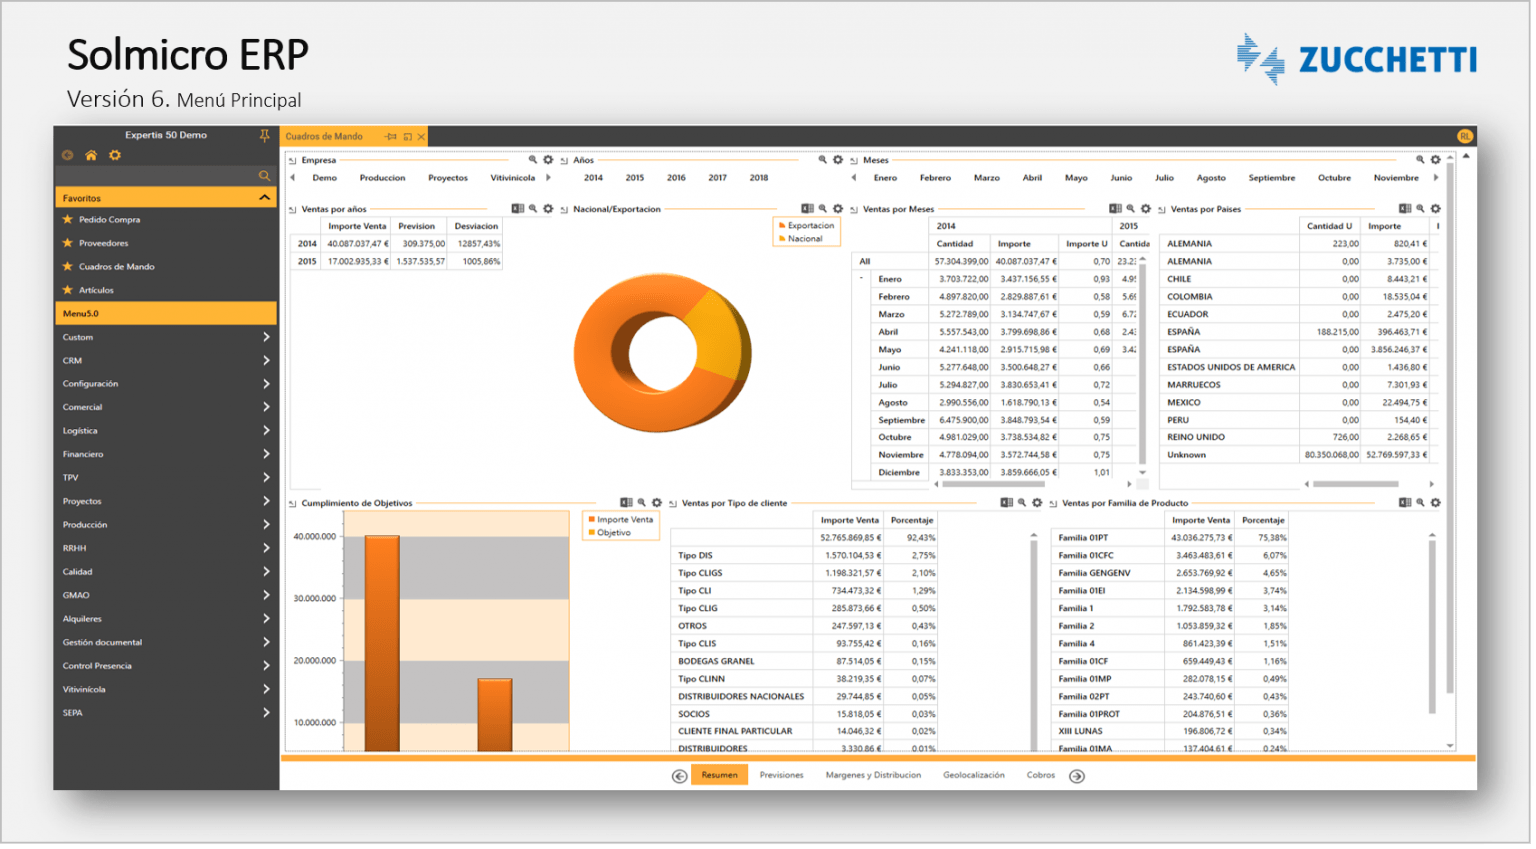Expand the Financiero menu
This screenshot has width=1536, height=849.
point(267,456)
